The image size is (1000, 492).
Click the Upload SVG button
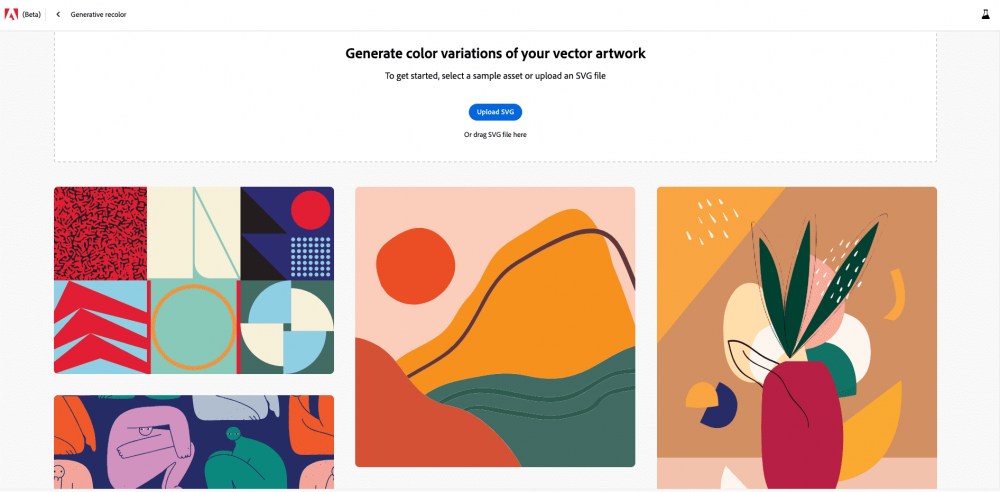point(495,112)
